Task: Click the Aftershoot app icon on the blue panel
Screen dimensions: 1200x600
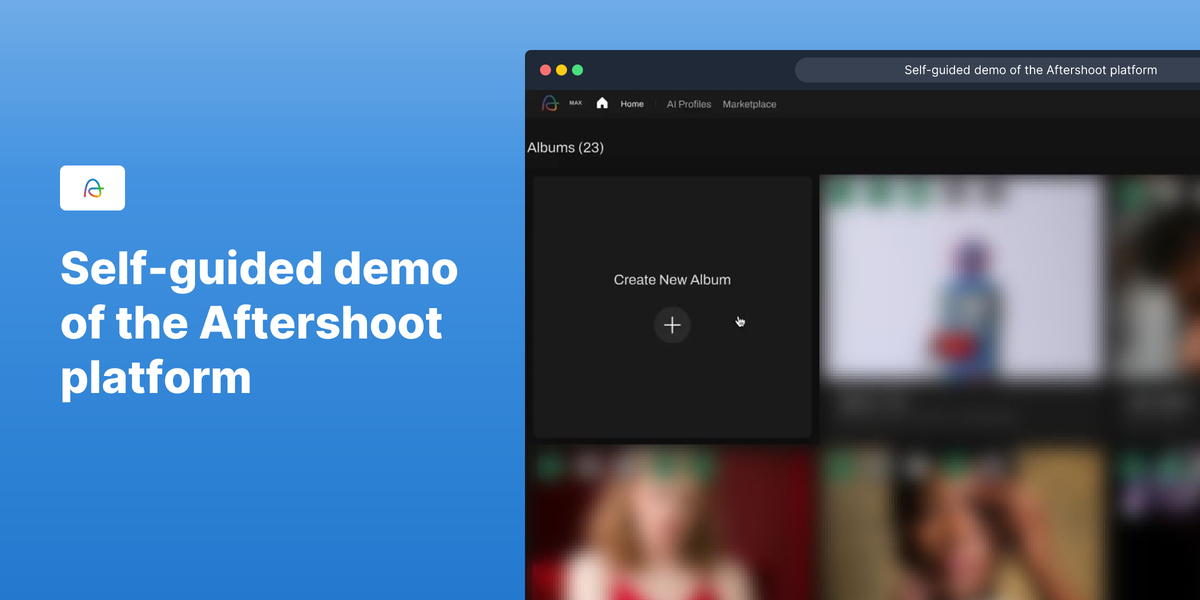Action: click(x=92, y=188)
